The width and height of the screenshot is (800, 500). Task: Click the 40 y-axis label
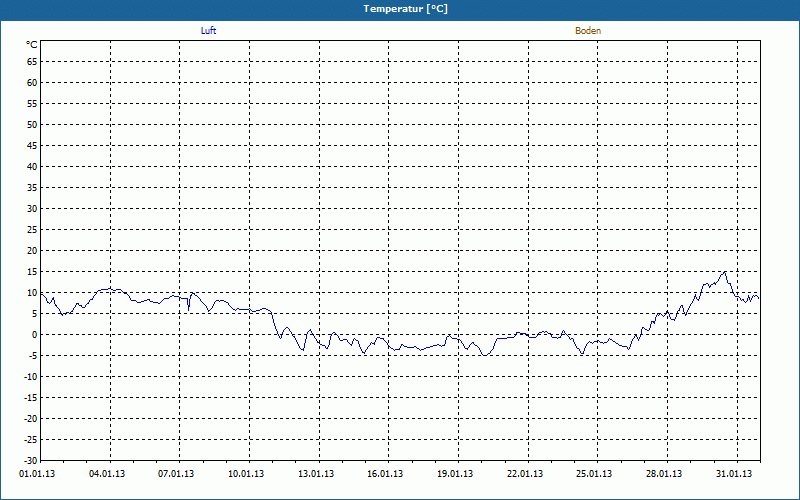(32, 167)
